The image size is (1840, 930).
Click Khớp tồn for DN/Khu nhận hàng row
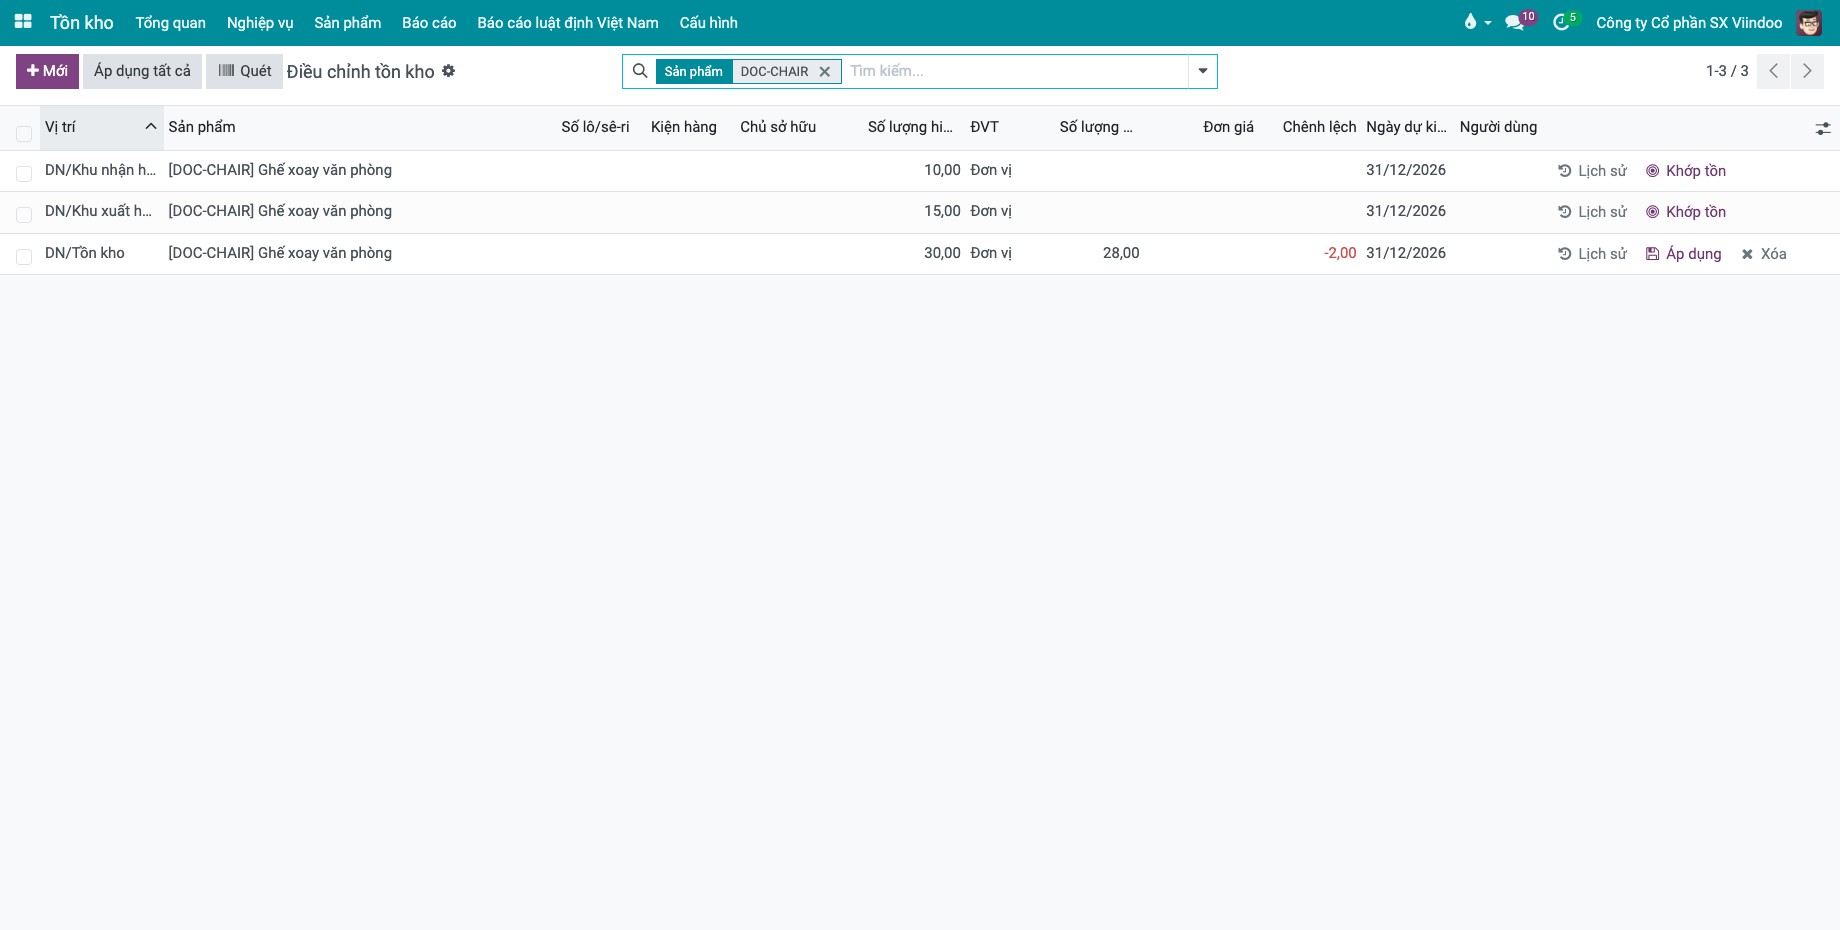(1686, 171)
